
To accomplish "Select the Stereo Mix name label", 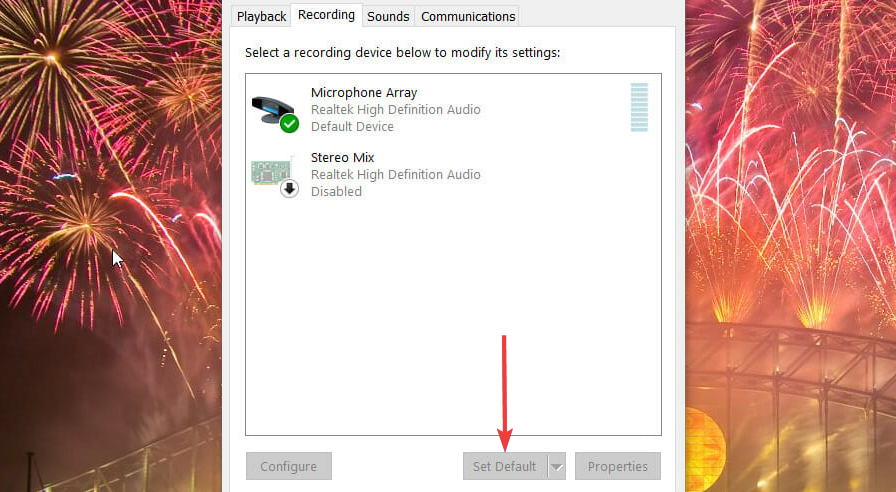I will pyautogui.click(x=342, y=157).
